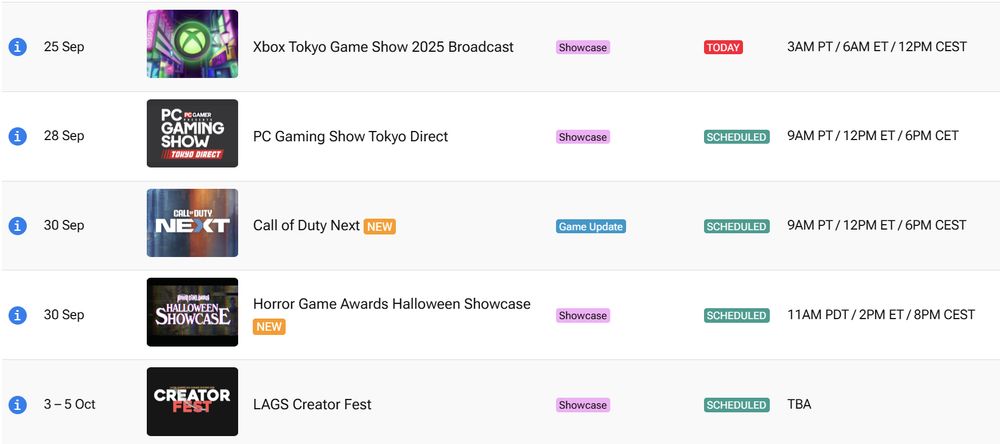Click 30 Sep date for Horror Game Awards
The width and height of the screenshot is (1000, 444).
[64, 314]
